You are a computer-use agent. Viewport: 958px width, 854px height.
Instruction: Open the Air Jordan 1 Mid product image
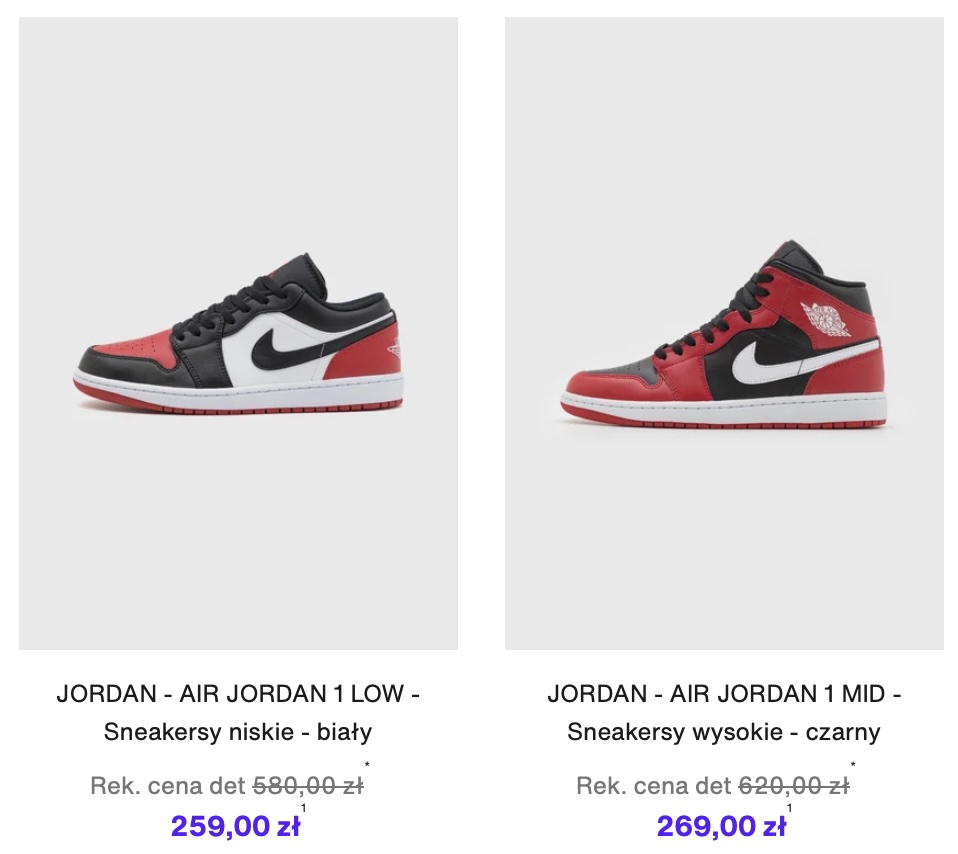[724, 333]
